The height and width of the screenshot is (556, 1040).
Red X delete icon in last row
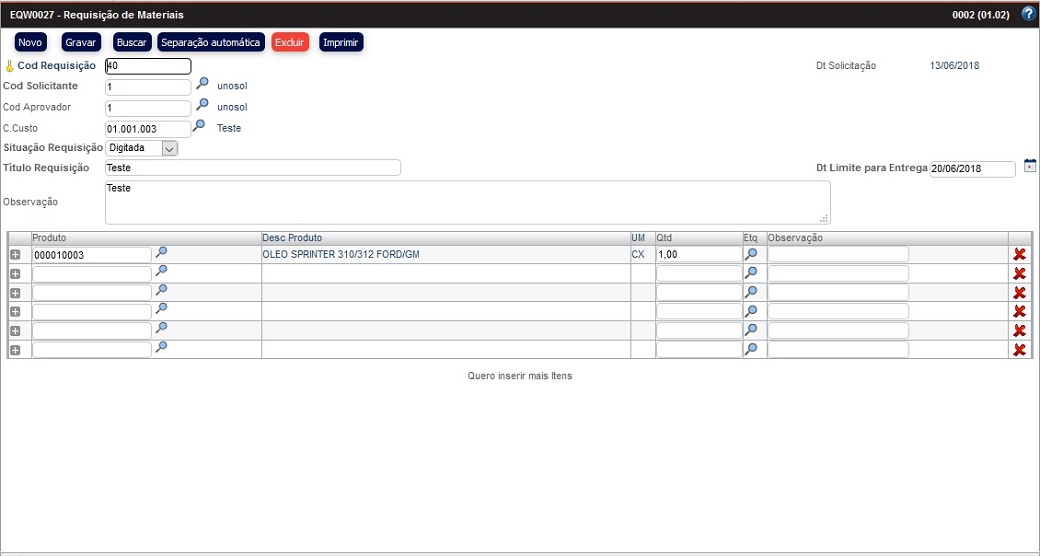tap(1020, 350)
